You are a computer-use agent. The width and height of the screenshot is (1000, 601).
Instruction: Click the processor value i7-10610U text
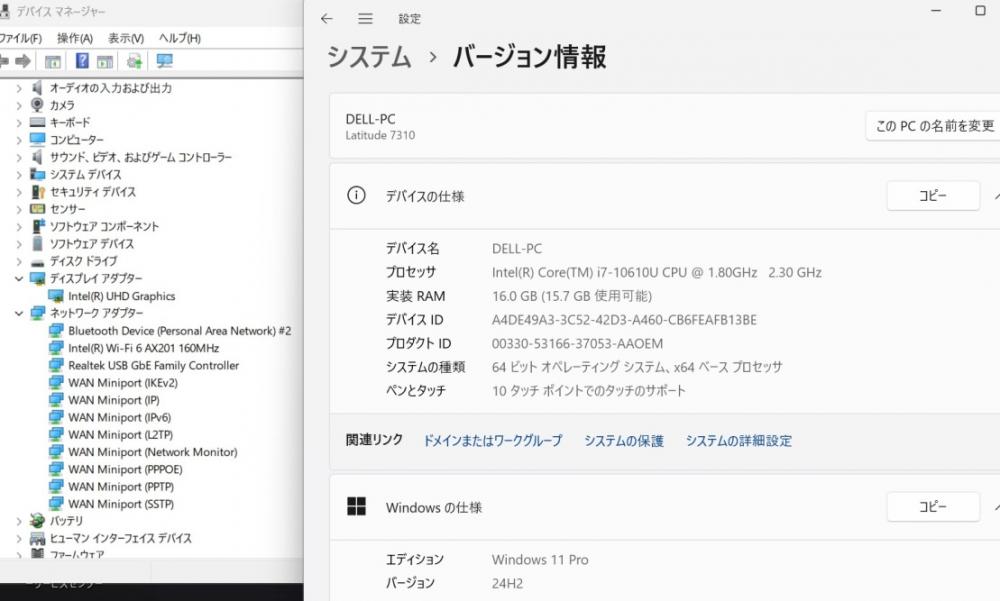point(656,272)
